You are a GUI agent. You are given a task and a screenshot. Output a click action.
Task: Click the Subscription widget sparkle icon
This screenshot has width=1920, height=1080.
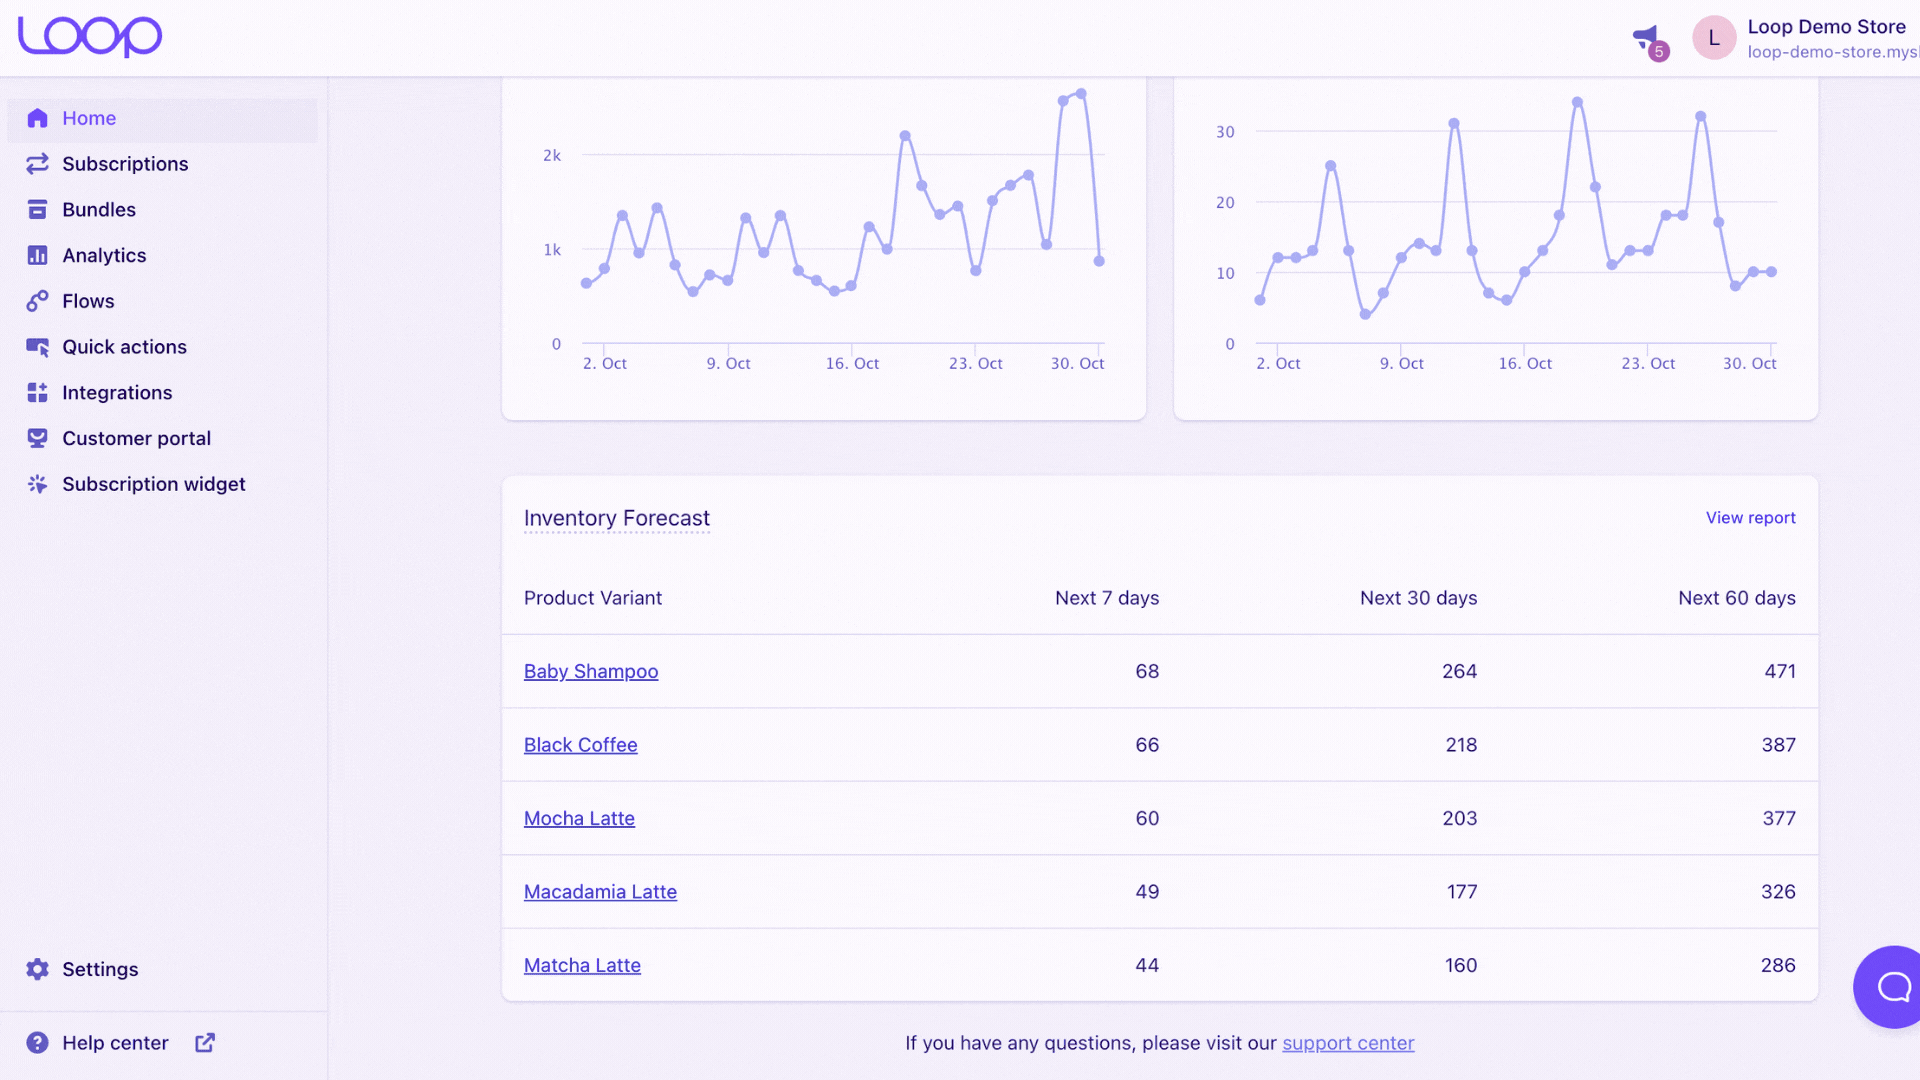coord(37,484)
